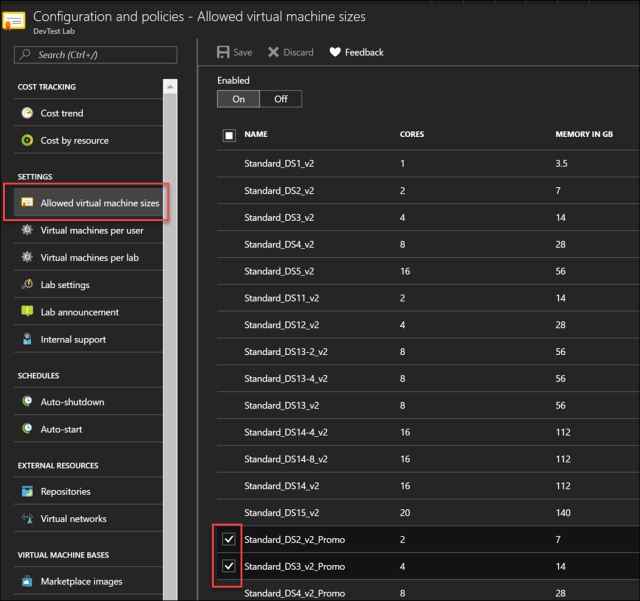640x601 pixels.
Task: Open Allowed virtual machine sizes menu item
Action: coord(99,203)
